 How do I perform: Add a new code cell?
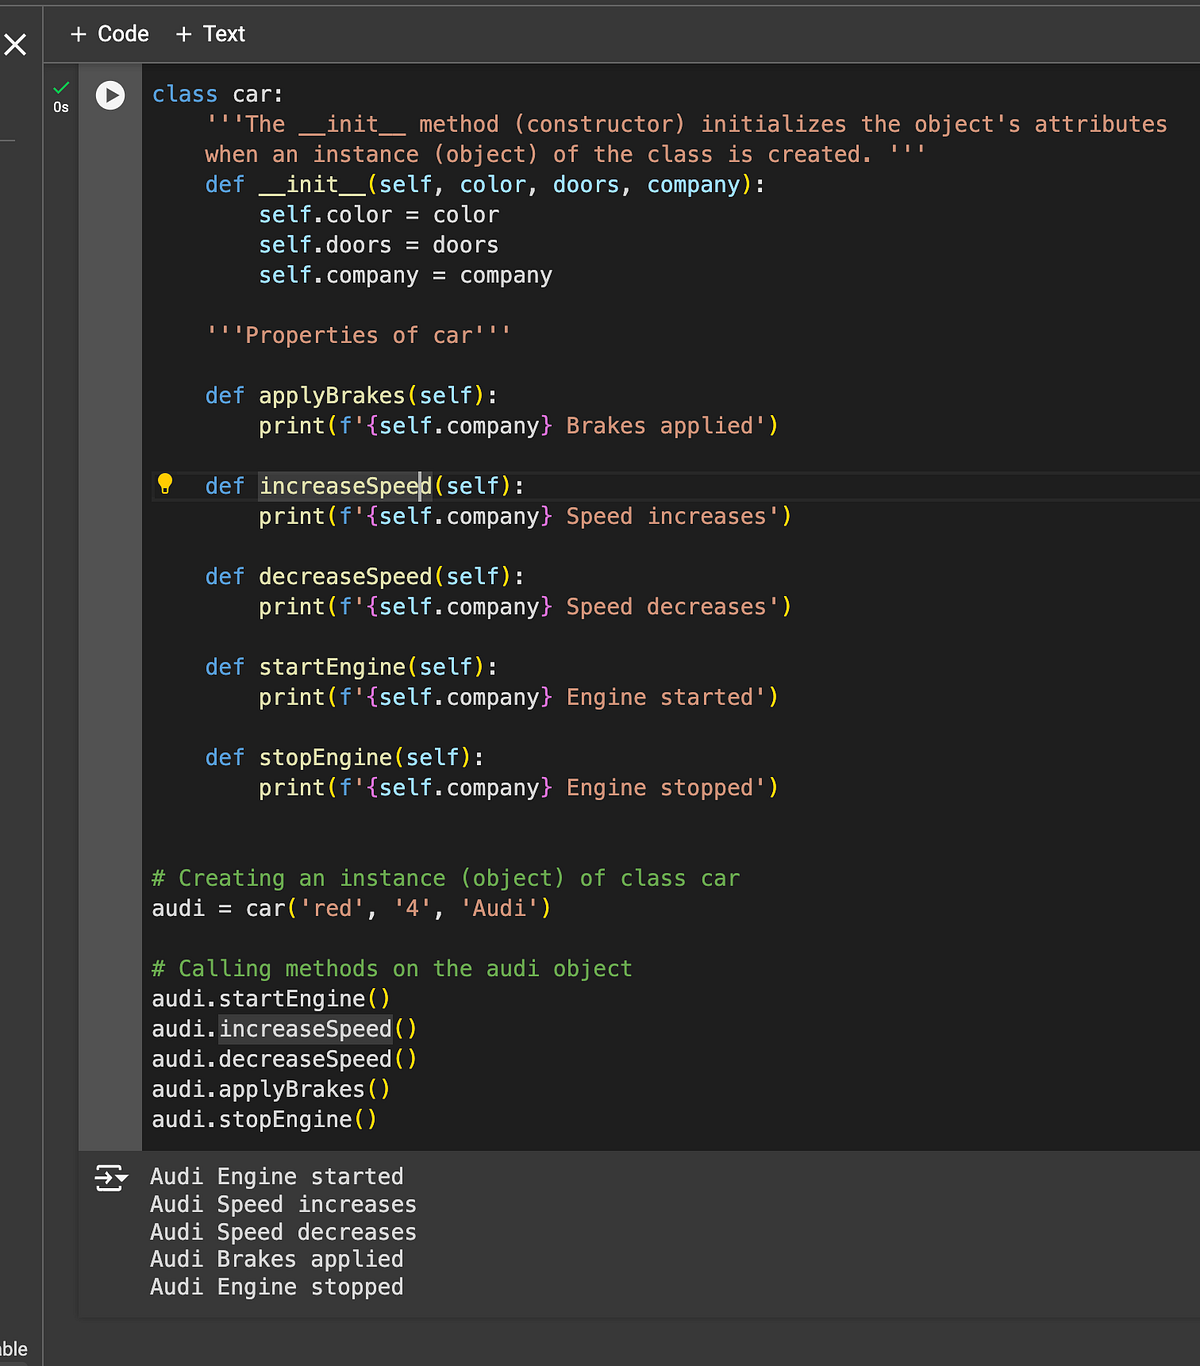pyautogui.click(x=109, y=33)
